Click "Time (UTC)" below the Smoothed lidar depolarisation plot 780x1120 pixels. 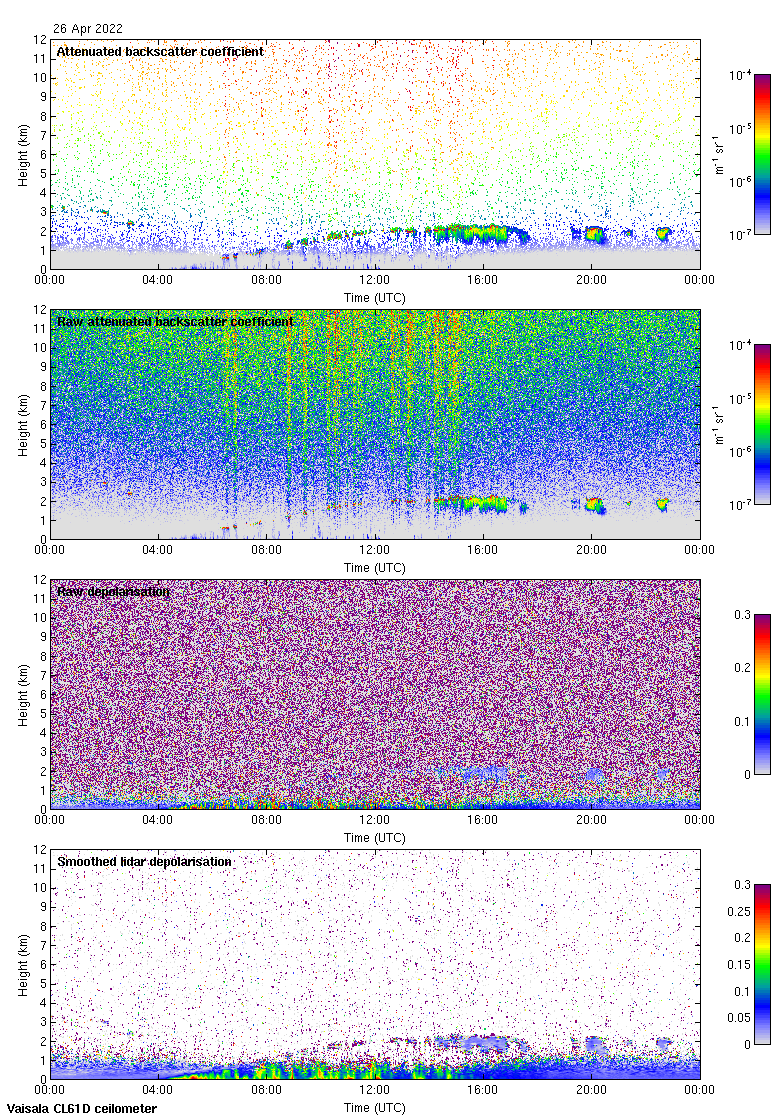[x=374, y=1108]
